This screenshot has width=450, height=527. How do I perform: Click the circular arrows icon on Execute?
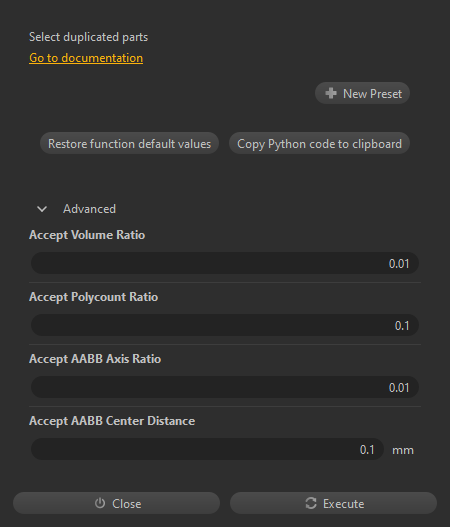point(311,503)
